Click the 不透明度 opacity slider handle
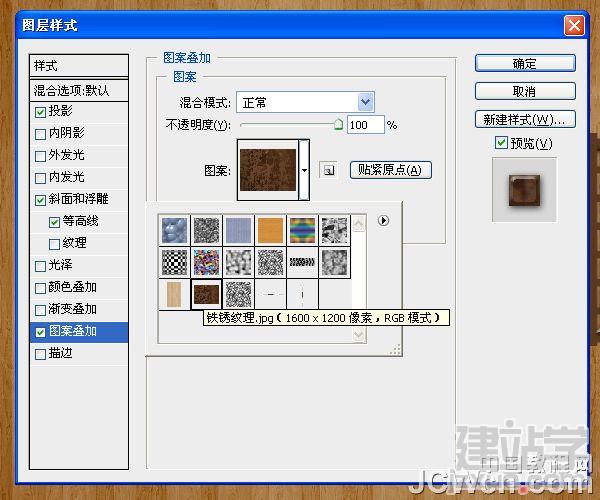The image size is (600, 500). (x=338, y=124)
